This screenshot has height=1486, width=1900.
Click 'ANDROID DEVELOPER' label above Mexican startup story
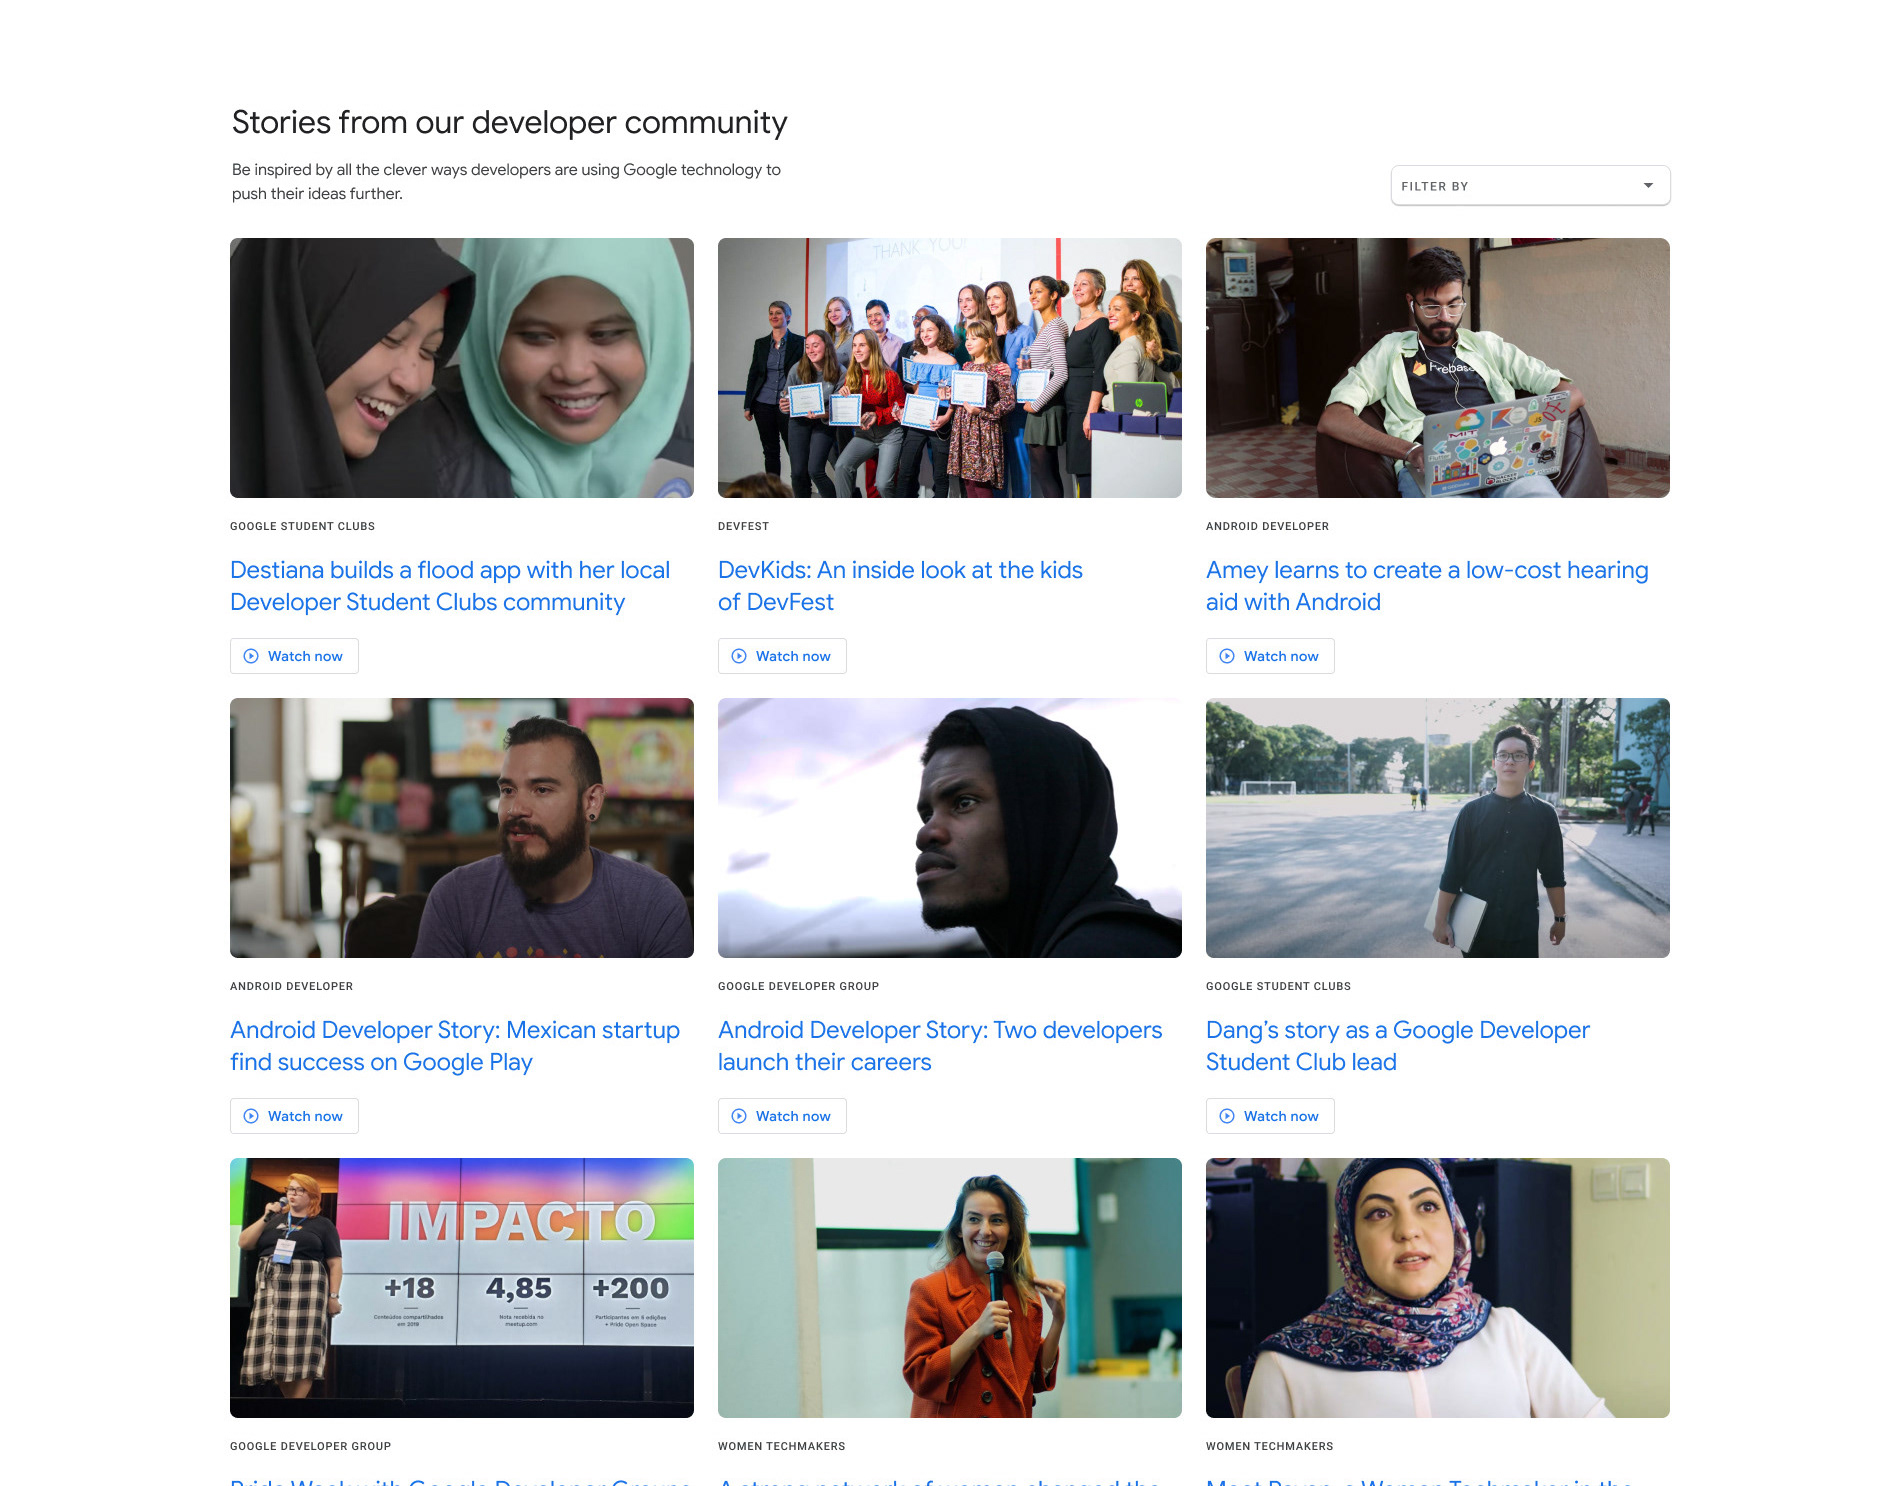coord(291,986)
